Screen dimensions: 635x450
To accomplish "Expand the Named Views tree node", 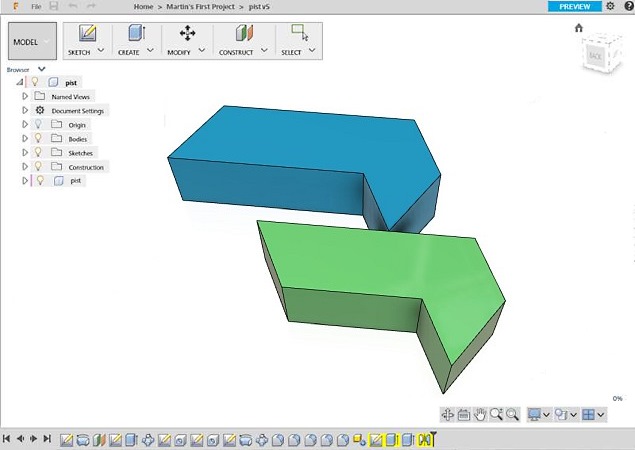I will pyautogui.click(x=25, y=96).
